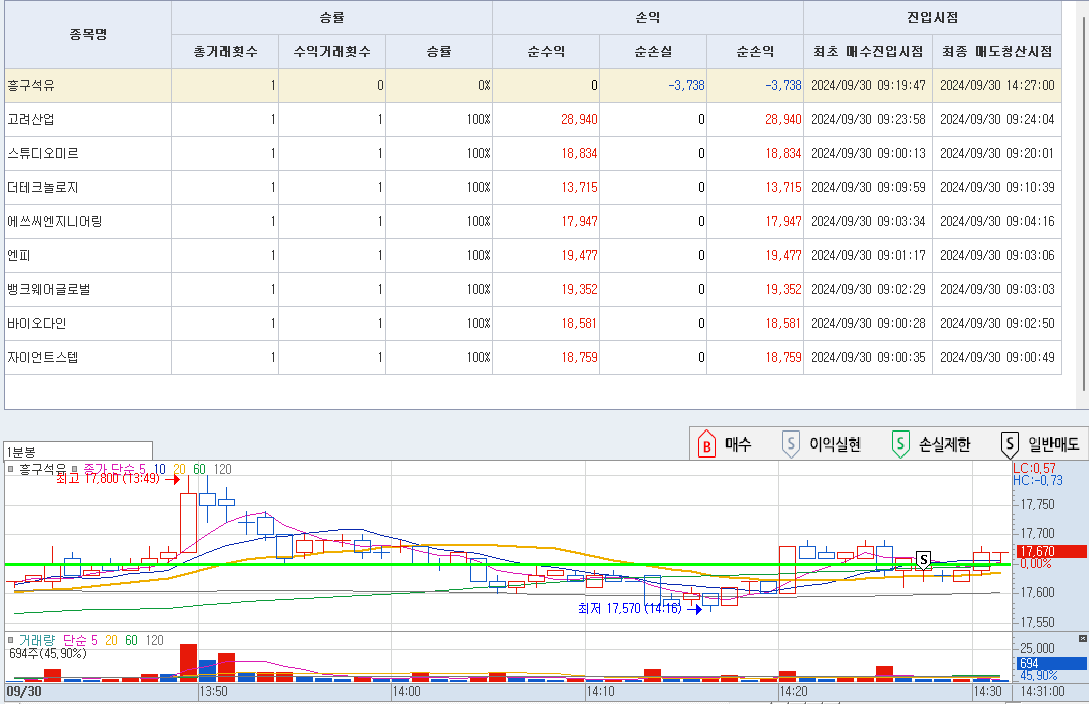
Task: Click the 순손익 column header
Action: (x=755, y=51)
